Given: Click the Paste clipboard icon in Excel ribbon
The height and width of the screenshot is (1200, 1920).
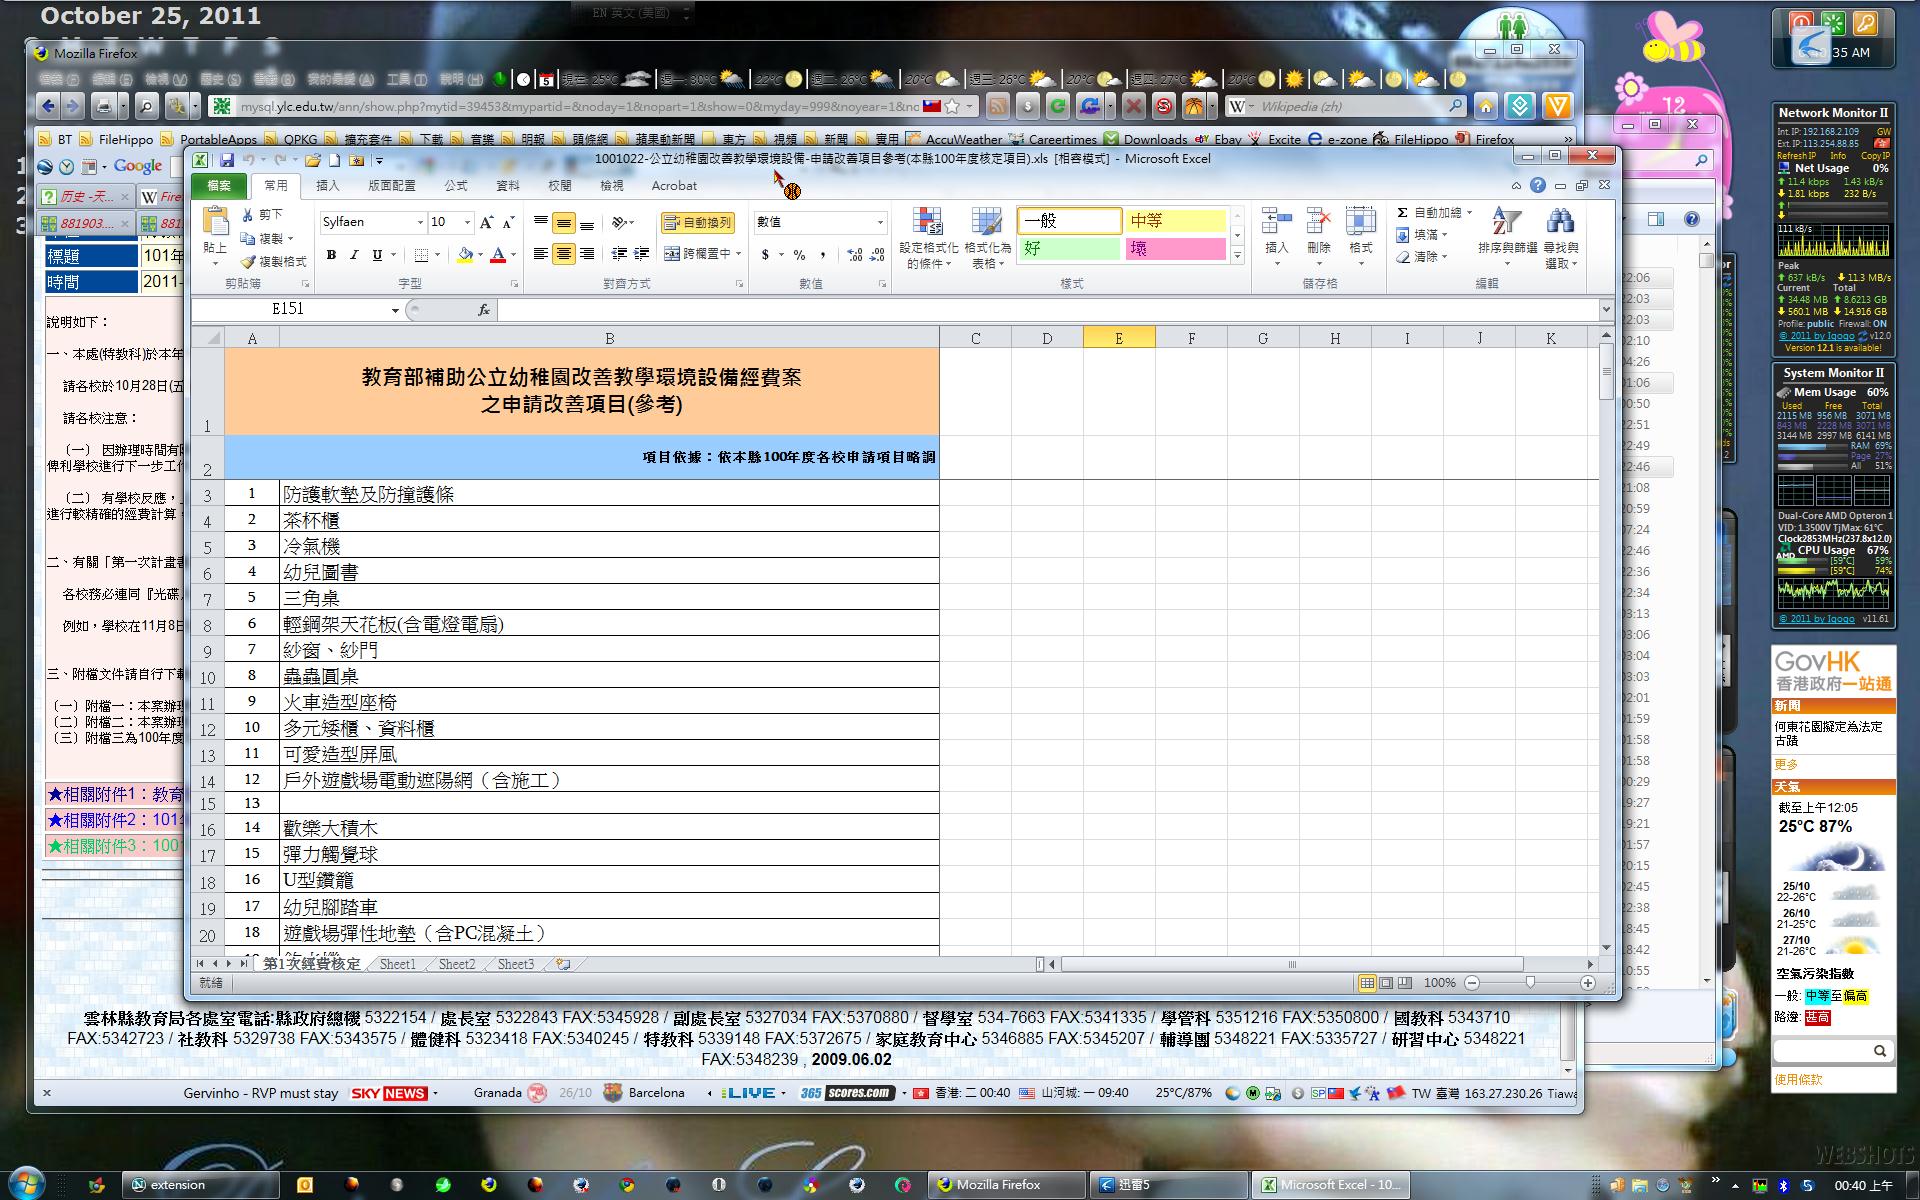Looking at the screenshot, I should point(215,222).
